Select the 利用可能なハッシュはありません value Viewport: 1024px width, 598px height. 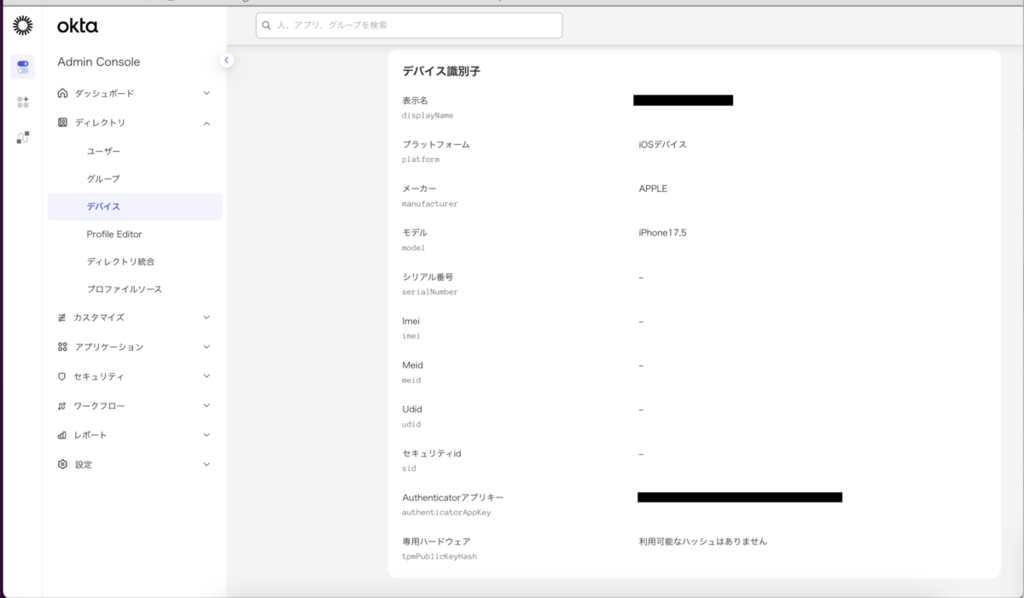(x=703, y=541)
